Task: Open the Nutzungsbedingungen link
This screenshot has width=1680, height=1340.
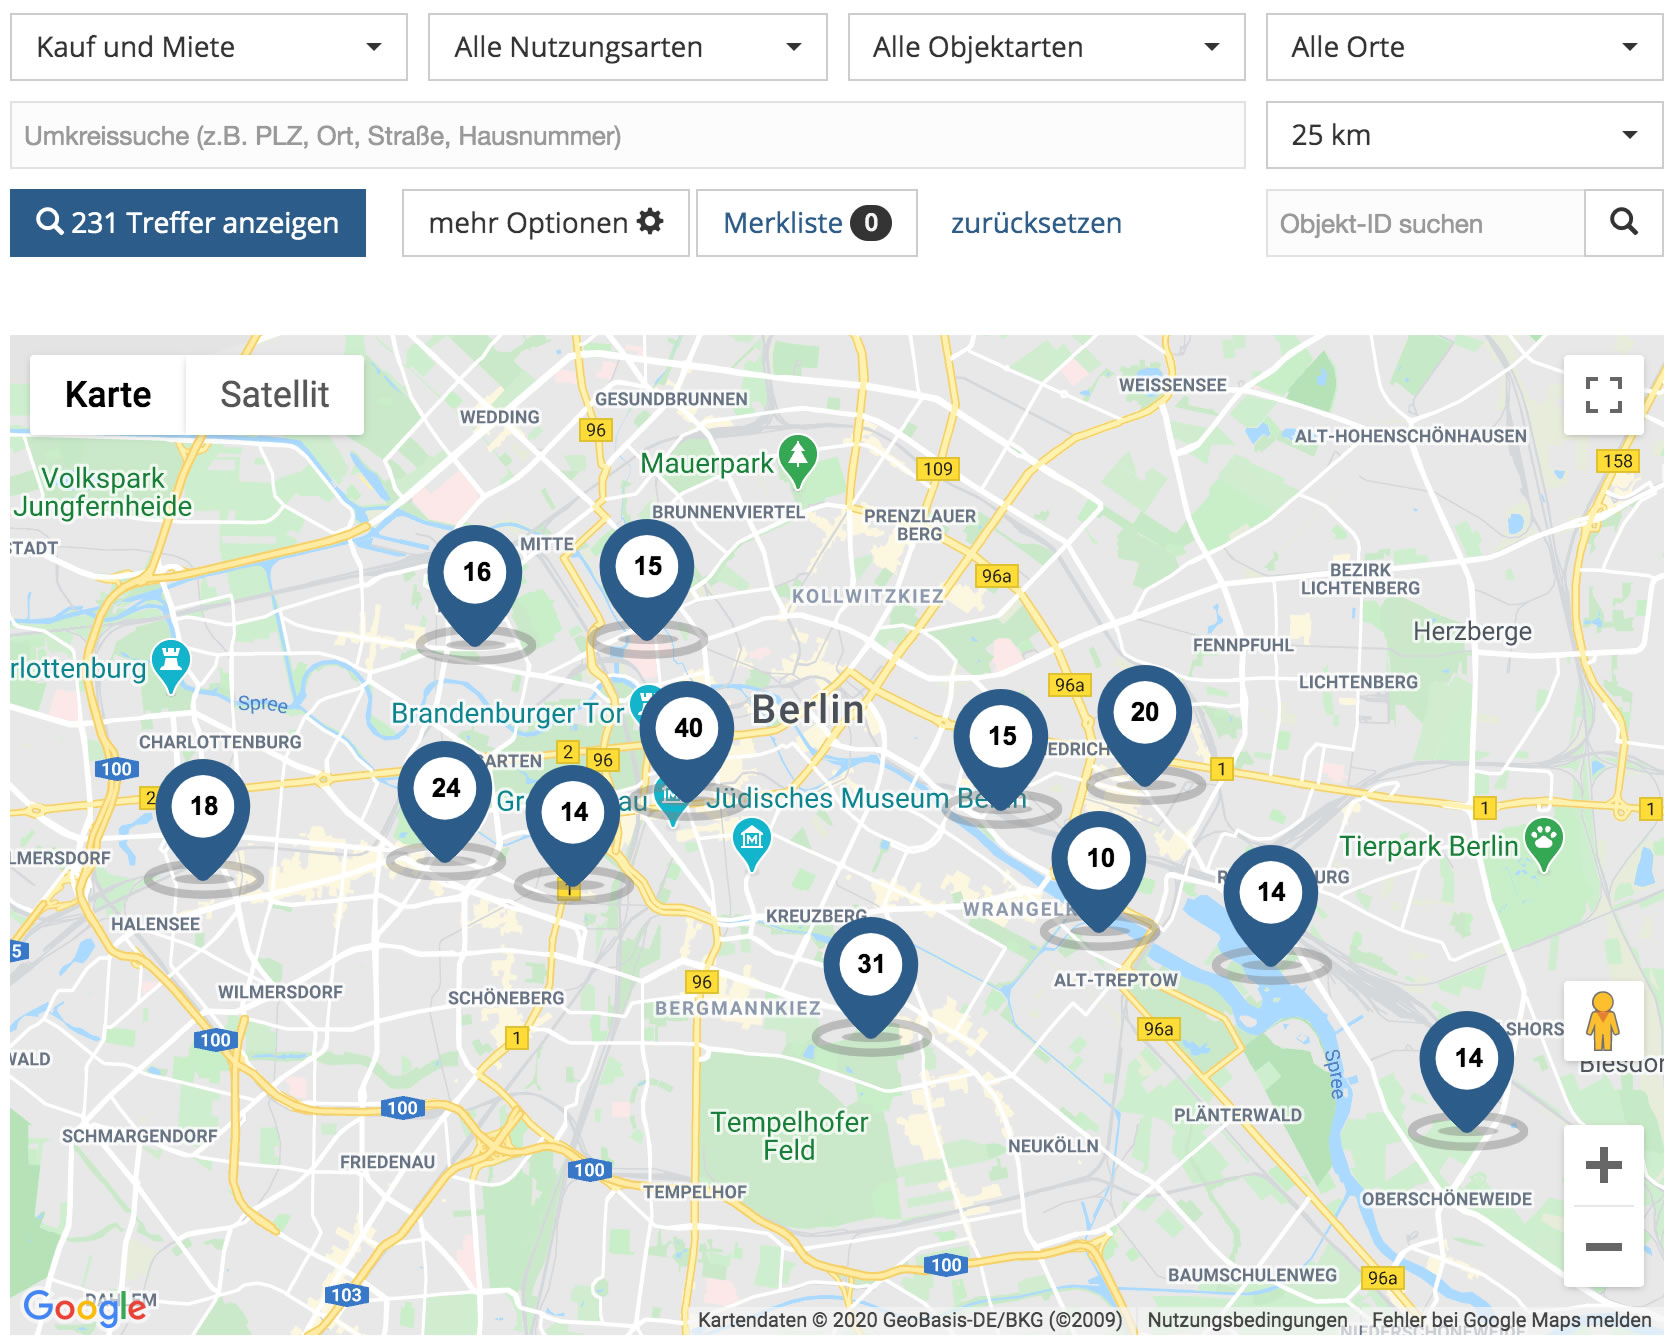Action: coord(1247,1320)
